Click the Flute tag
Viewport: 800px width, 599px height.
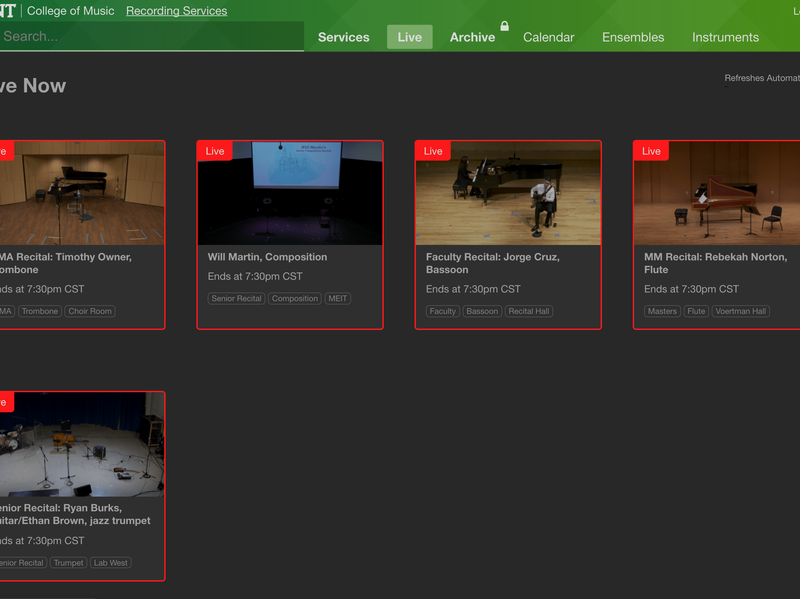coord(696,311)
